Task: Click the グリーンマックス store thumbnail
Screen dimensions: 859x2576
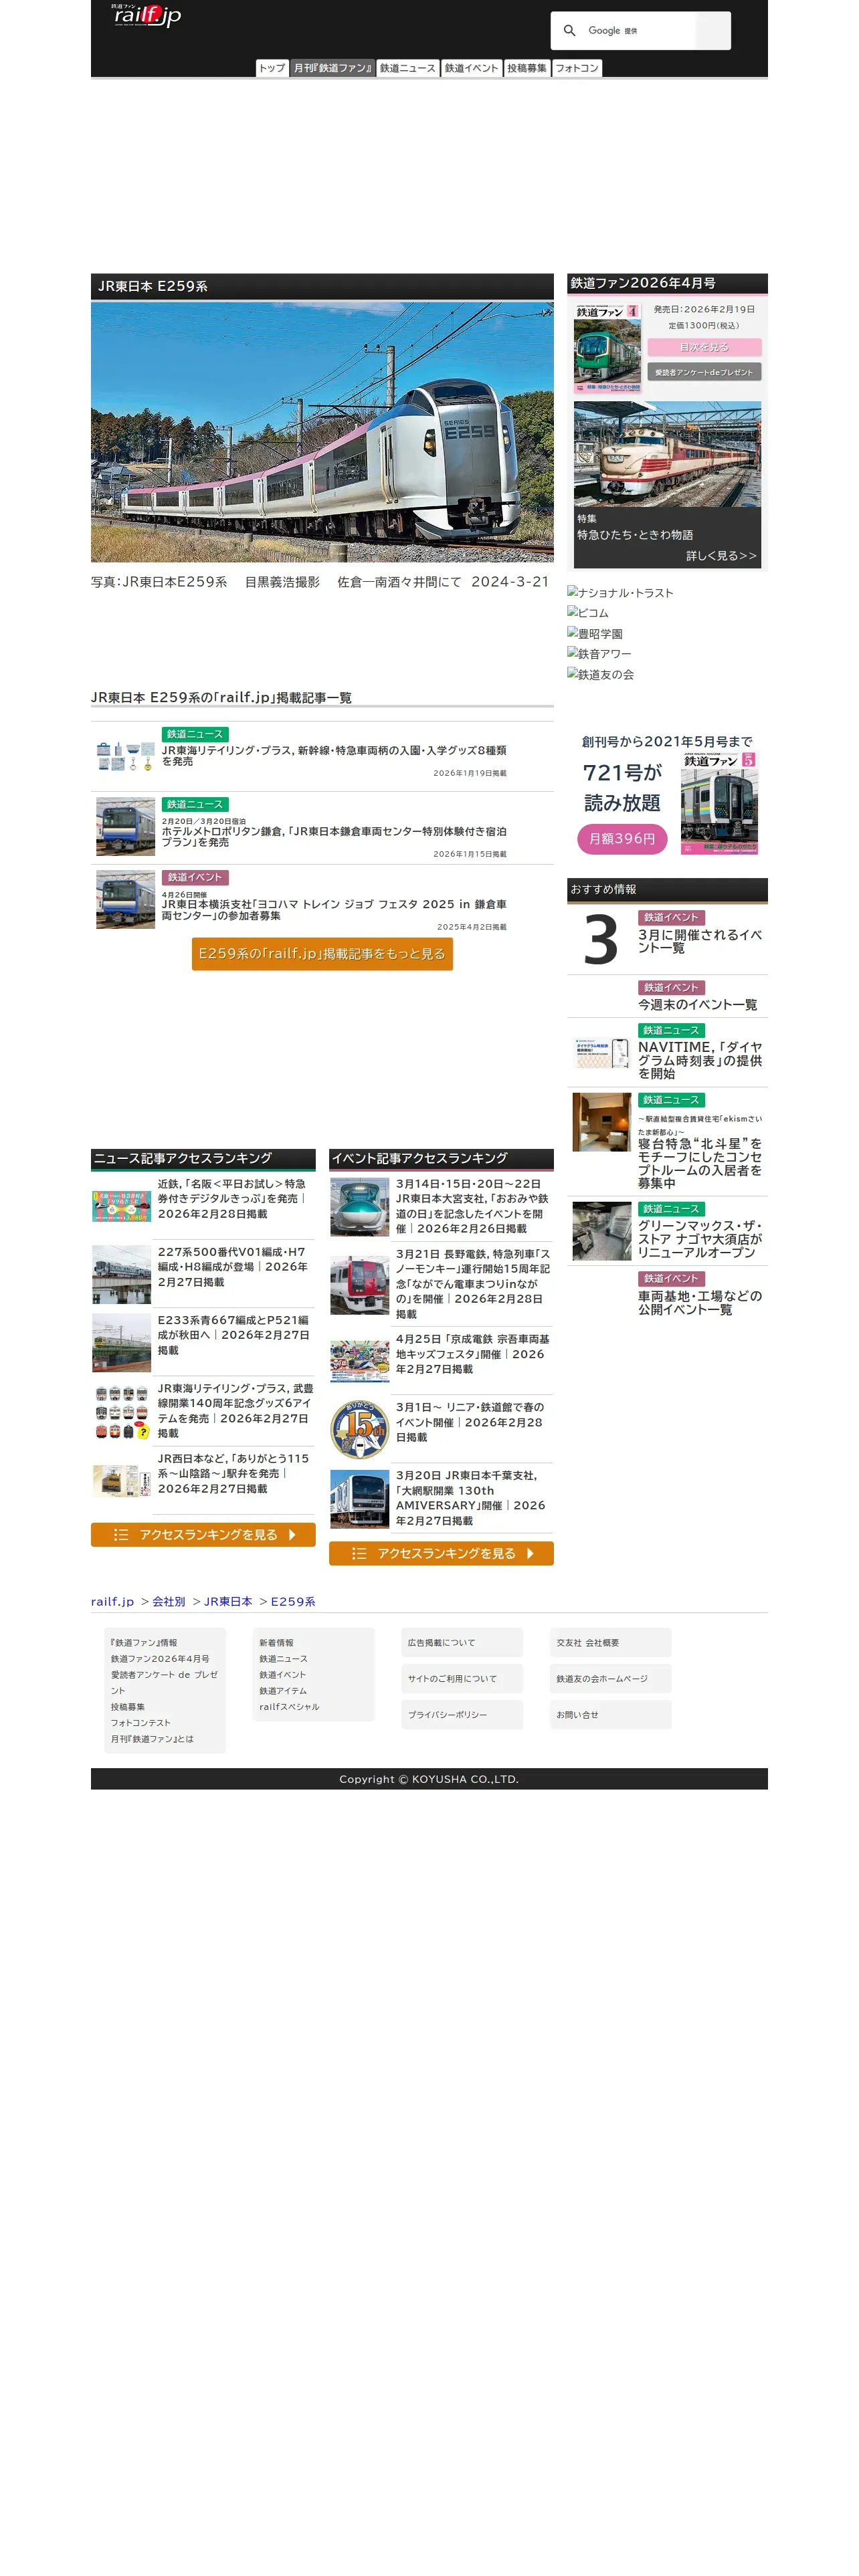Action: pyautogui.click(x=601, y=1231)
